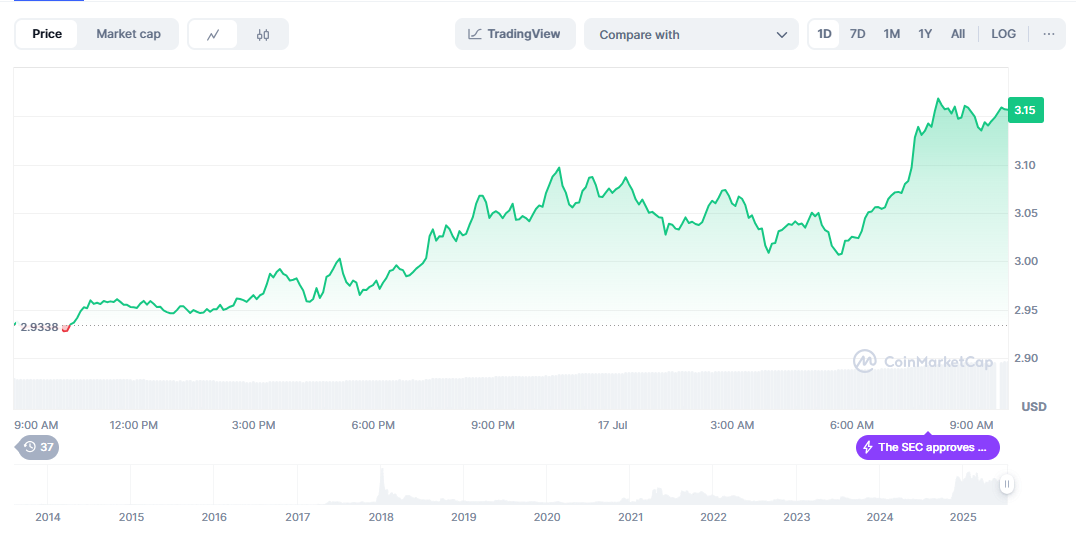Click the 3:00 PM axis label
This screenshot has width=1076, height=540.
[253, 425]
